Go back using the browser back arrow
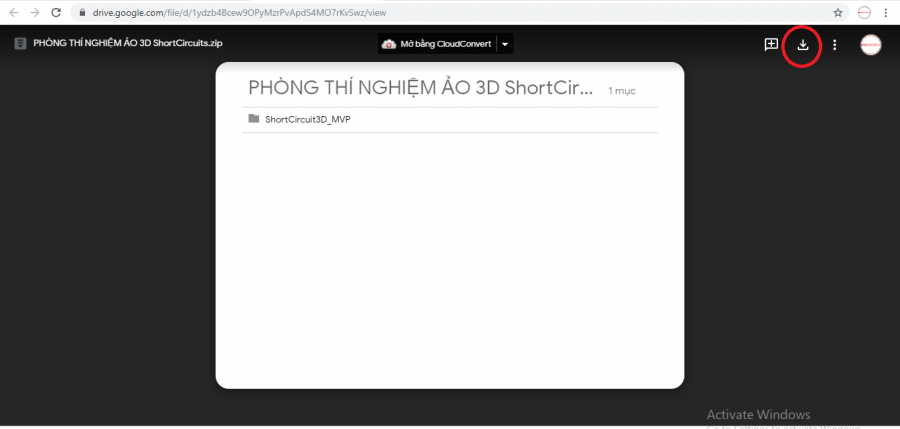Viewport: 900px width, 429px height. 14,13
